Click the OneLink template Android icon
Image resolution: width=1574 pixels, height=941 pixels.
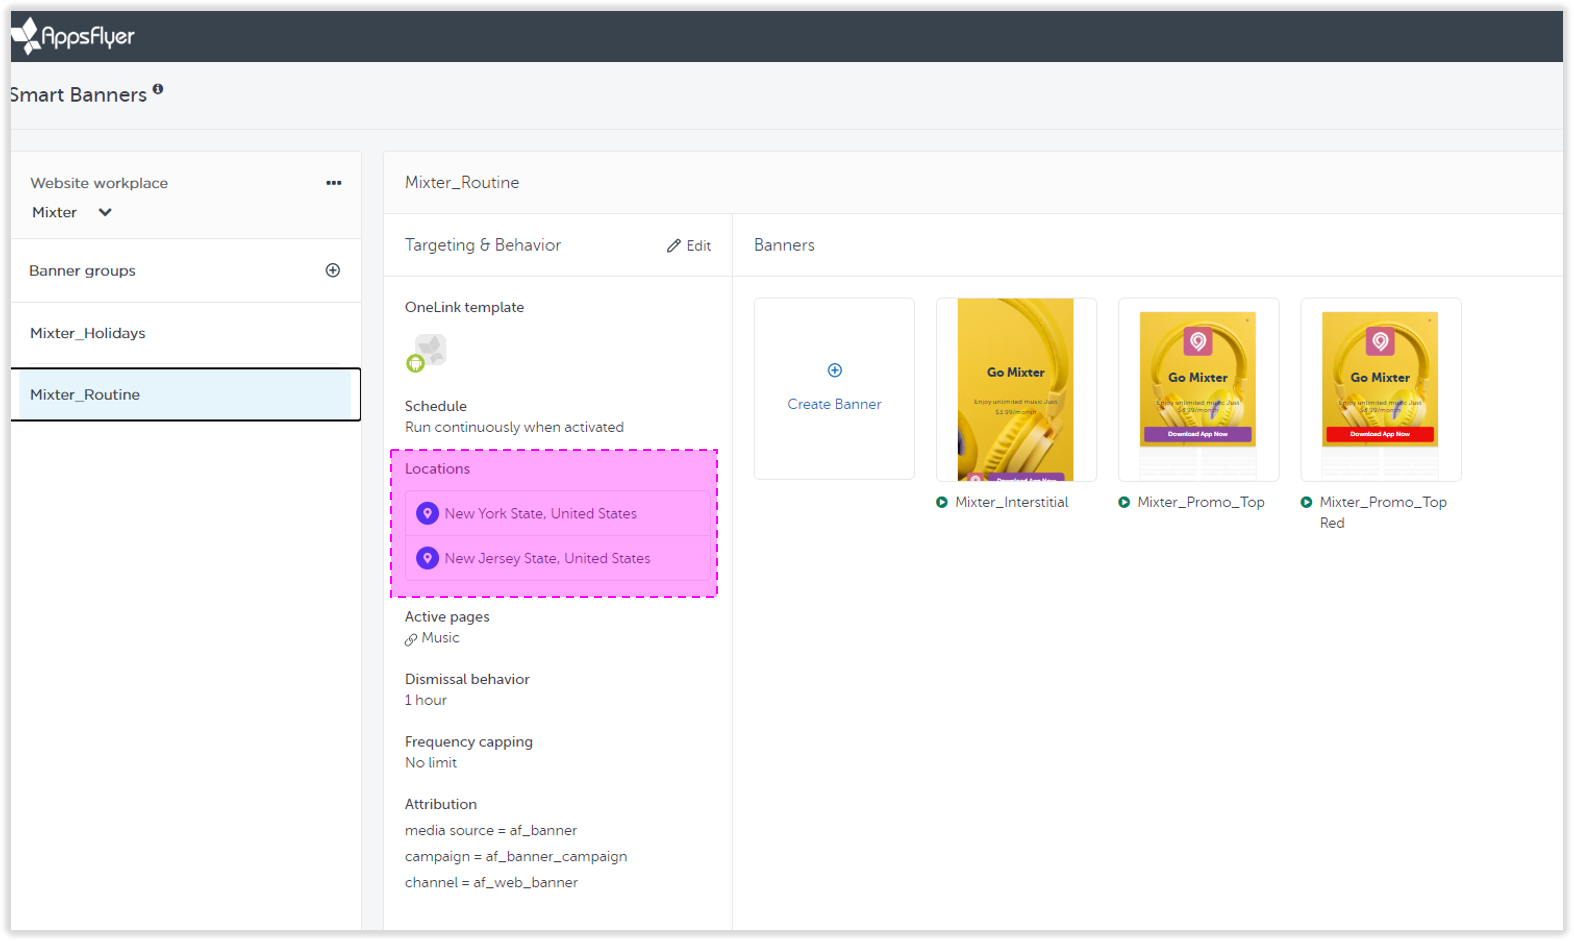click(415, 364)
